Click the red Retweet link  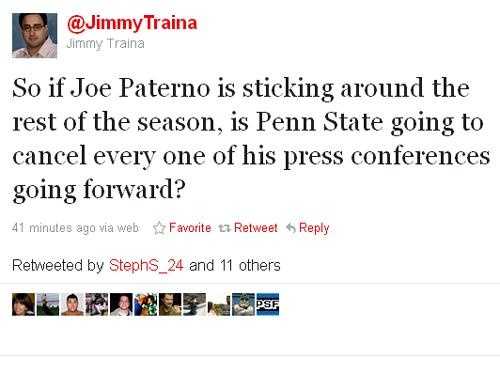coord(256,228)
